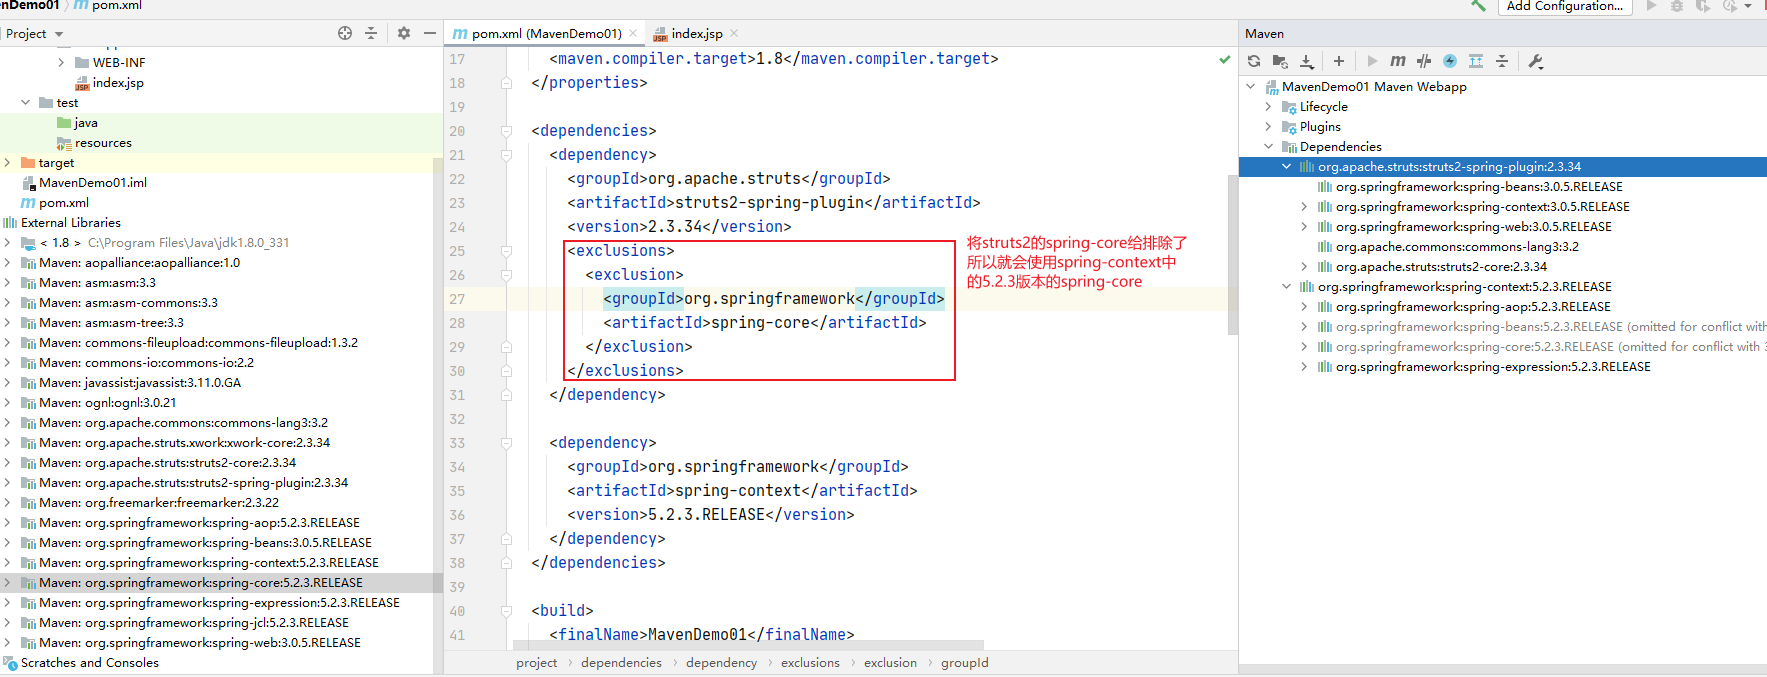Expand WEB-INF folder
Screen dimensions: 1767x677
61,63
